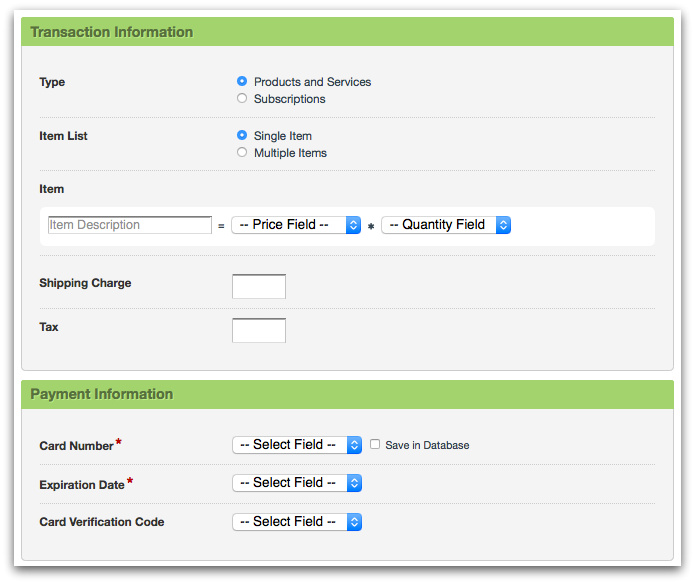Expand the Quantity Field dropdown

446,225
